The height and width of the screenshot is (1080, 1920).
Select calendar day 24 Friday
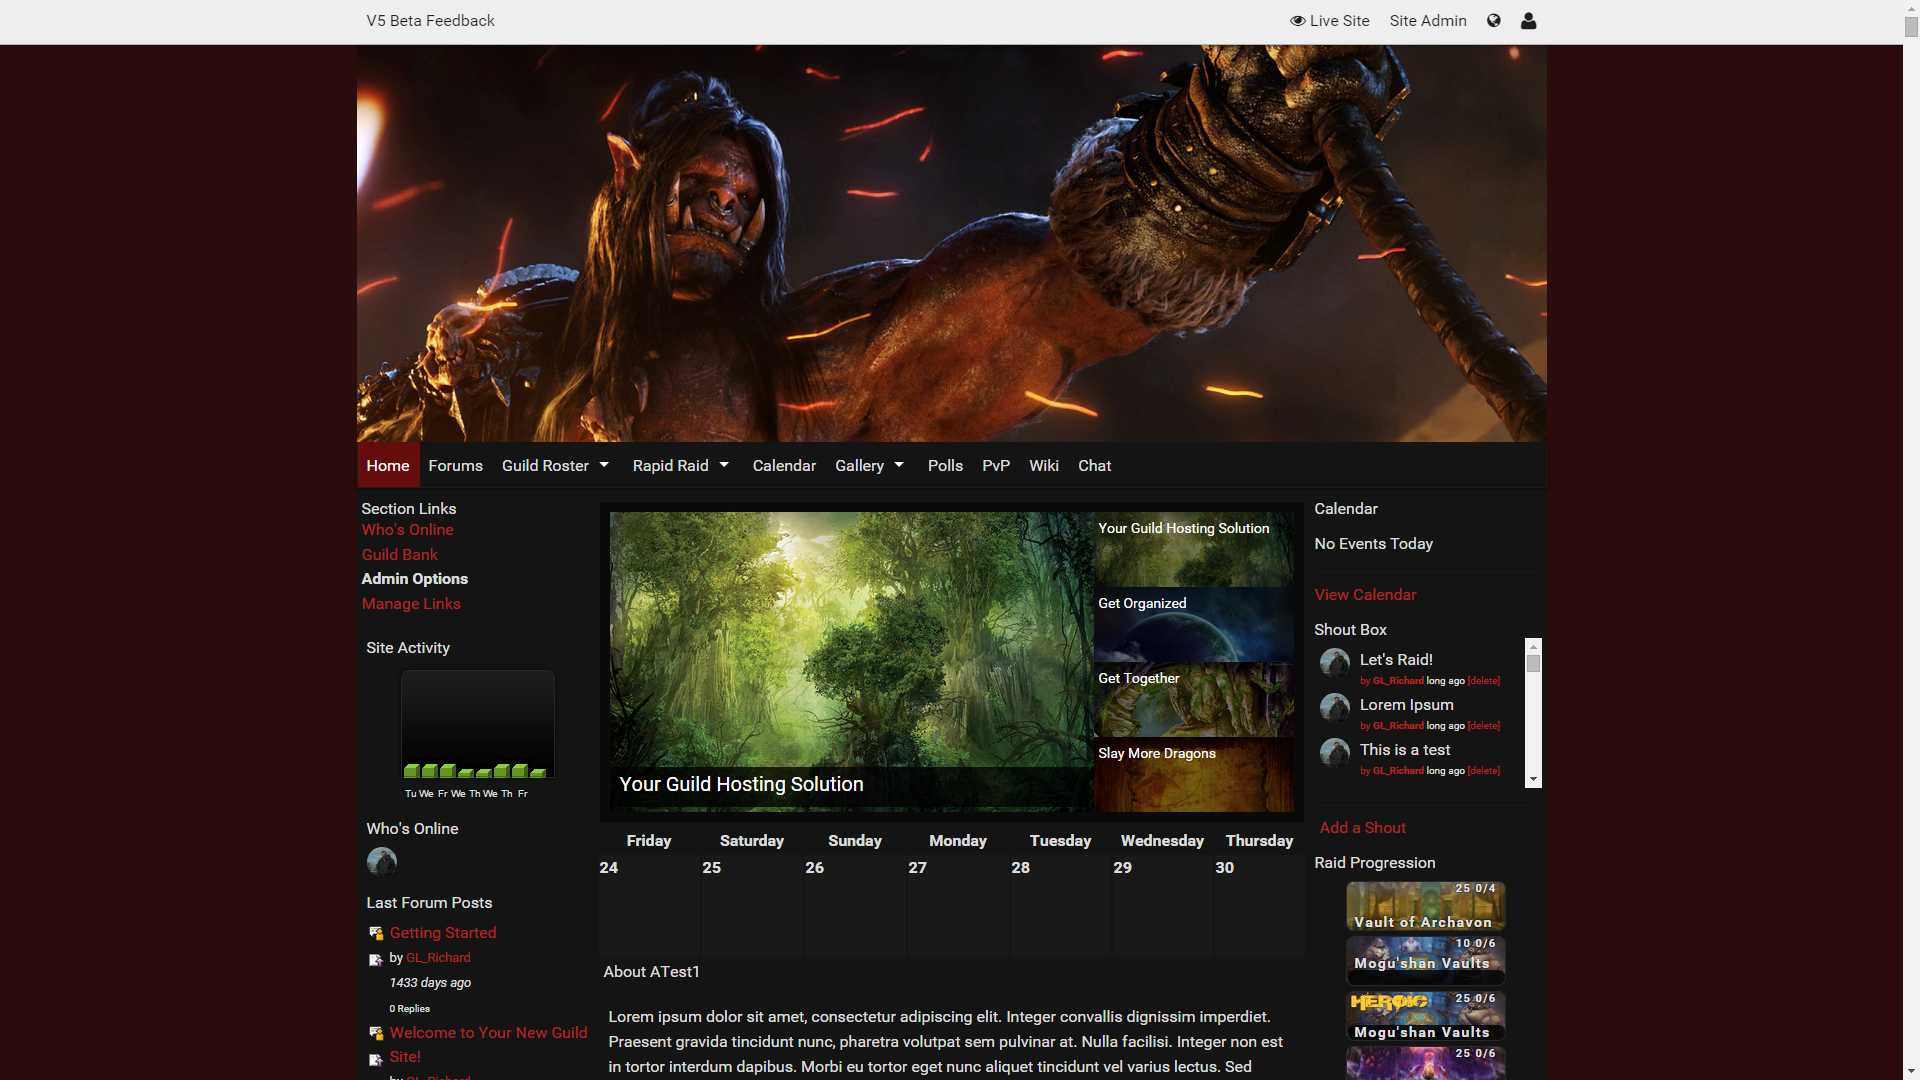[649, 905]
